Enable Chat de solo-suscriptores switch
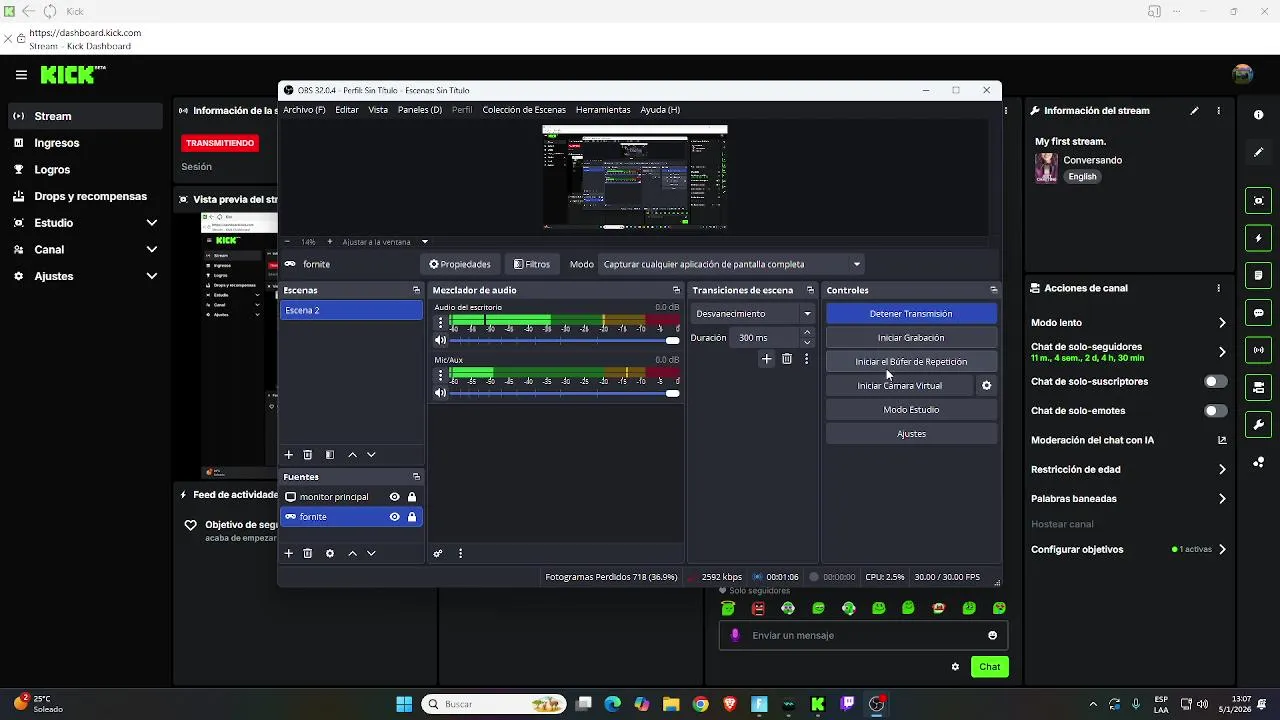The image size is (1280, 720). (1215, 382)
